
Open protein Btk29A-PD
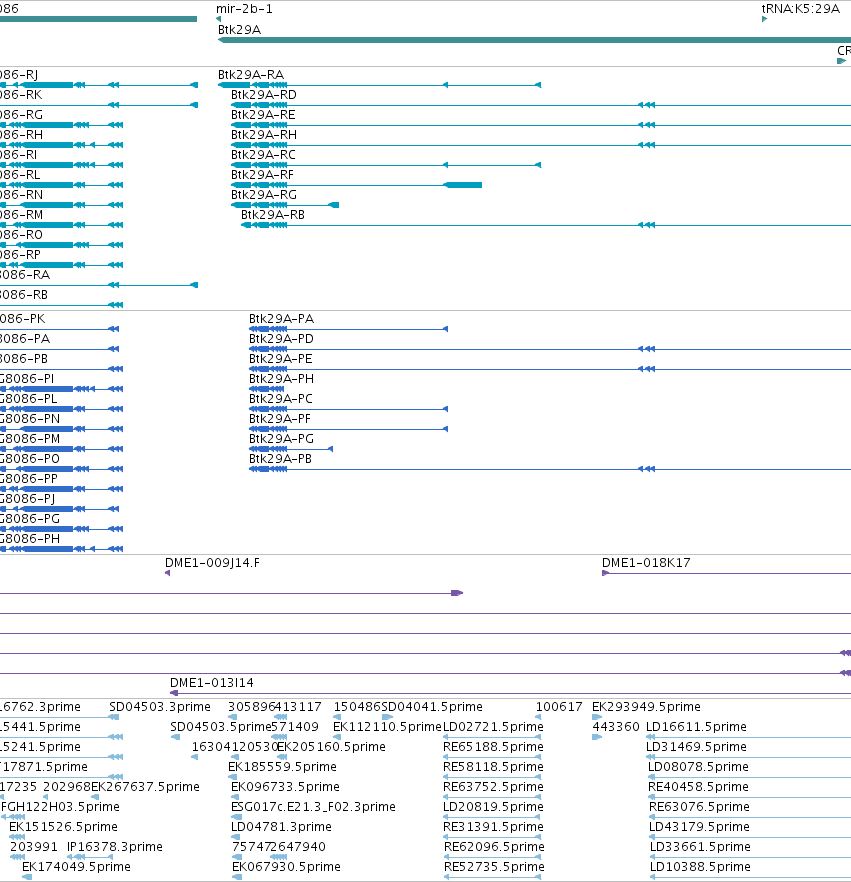click(550, 349)
